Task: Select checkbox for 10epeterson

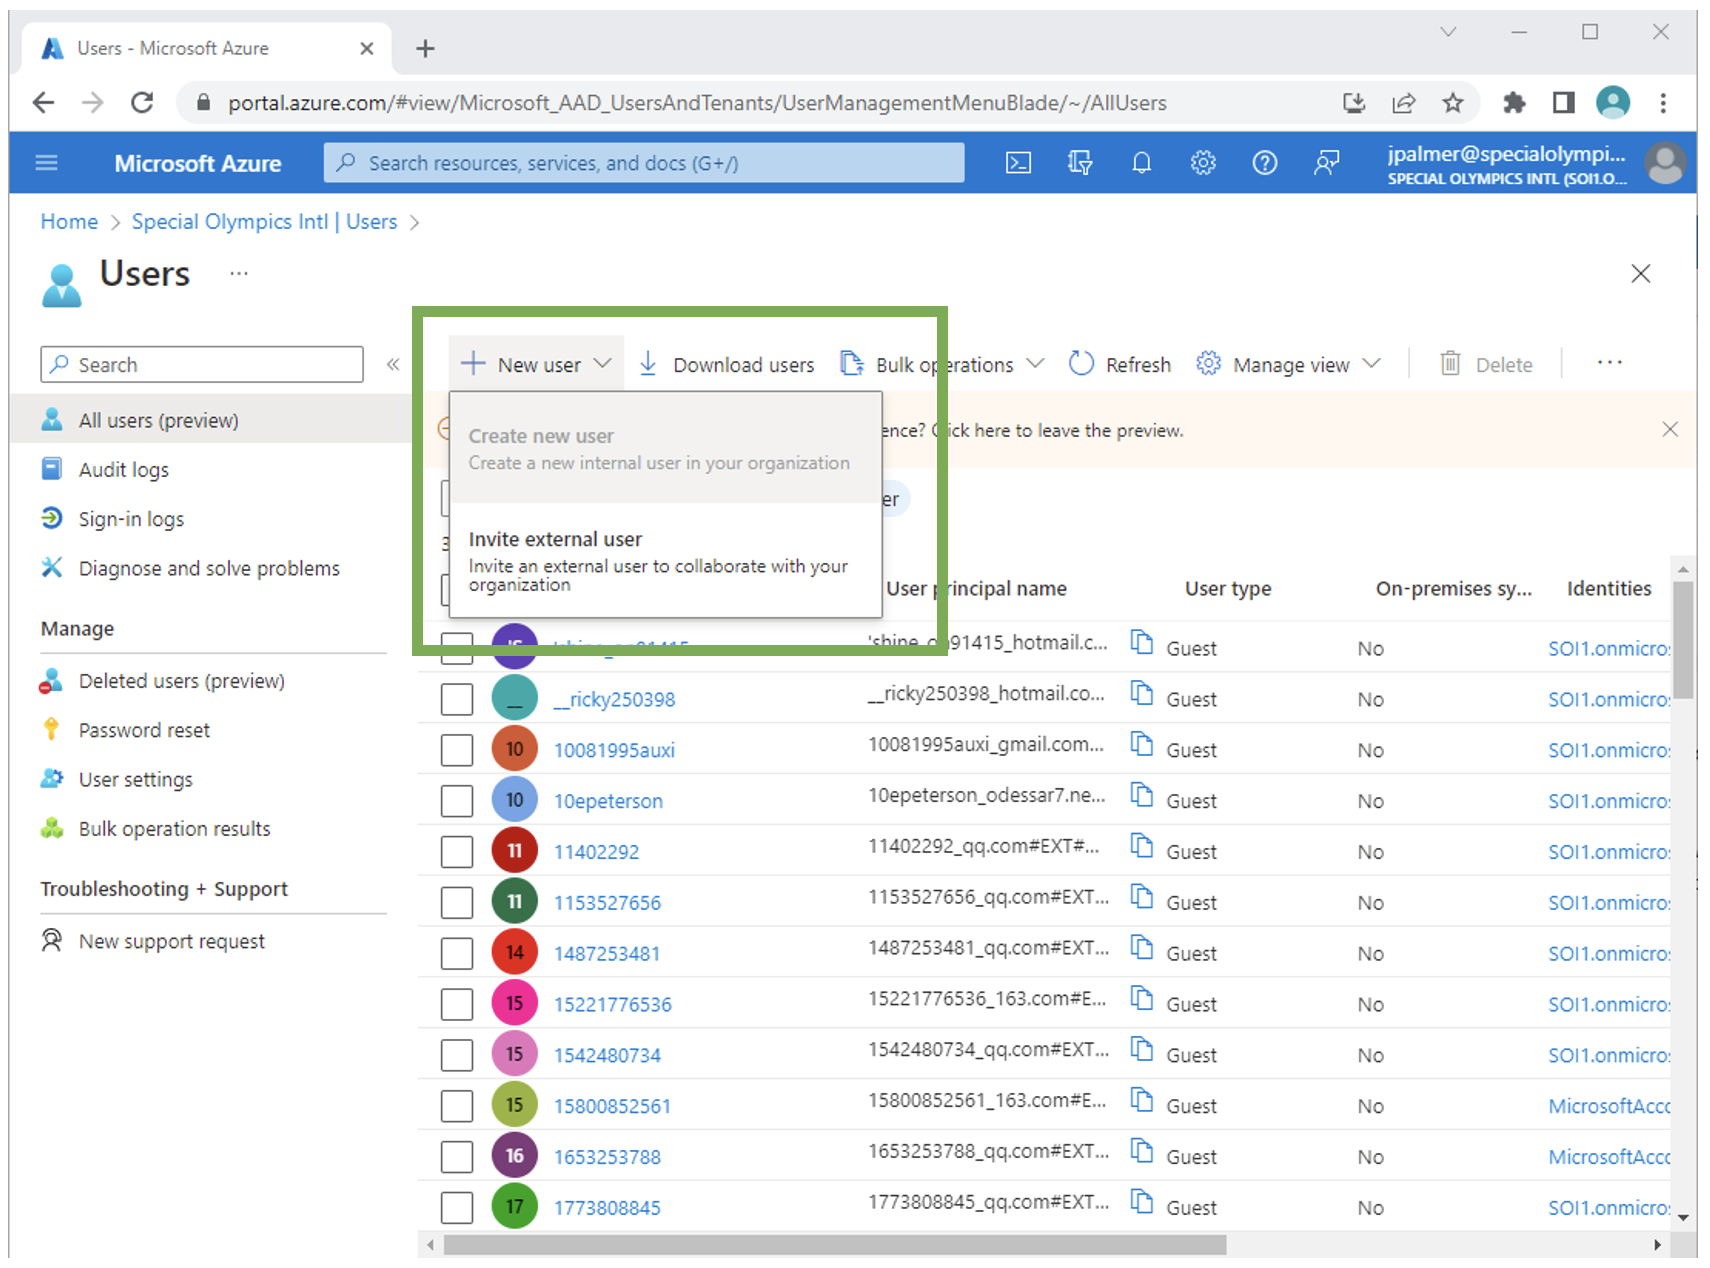Action: click(457, 801)
